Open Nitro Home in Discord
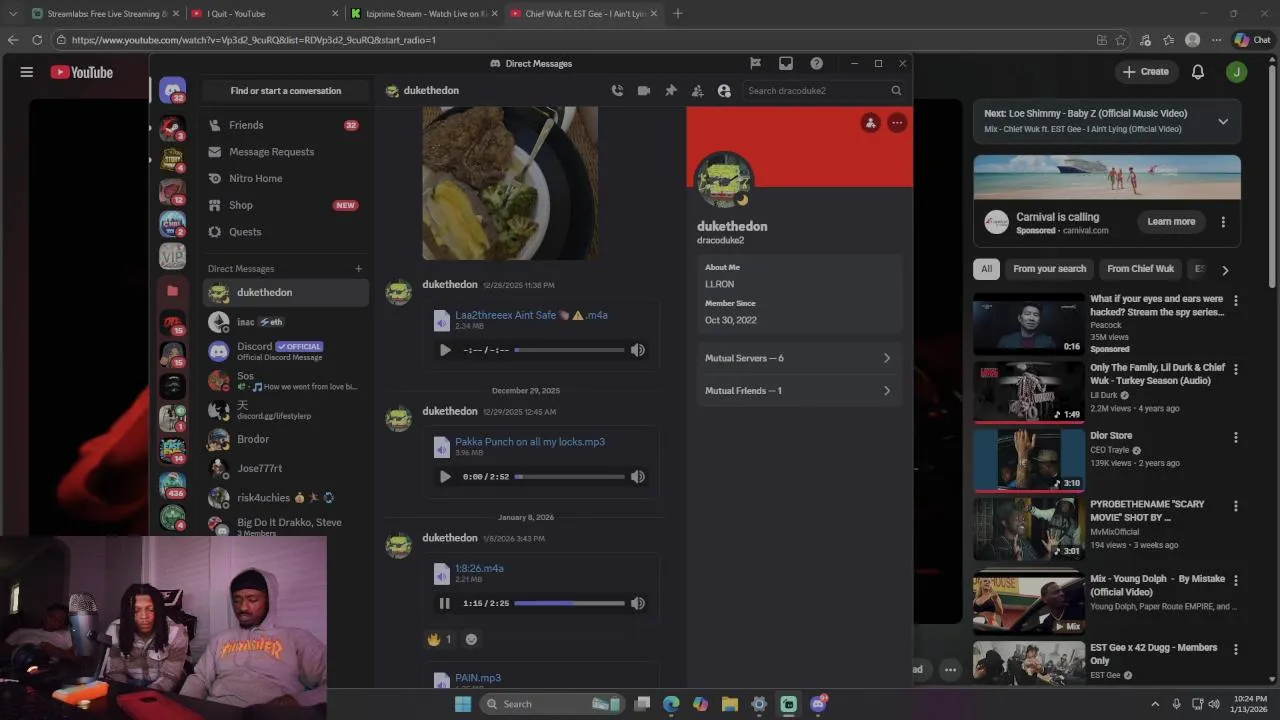 pos(285,178)
